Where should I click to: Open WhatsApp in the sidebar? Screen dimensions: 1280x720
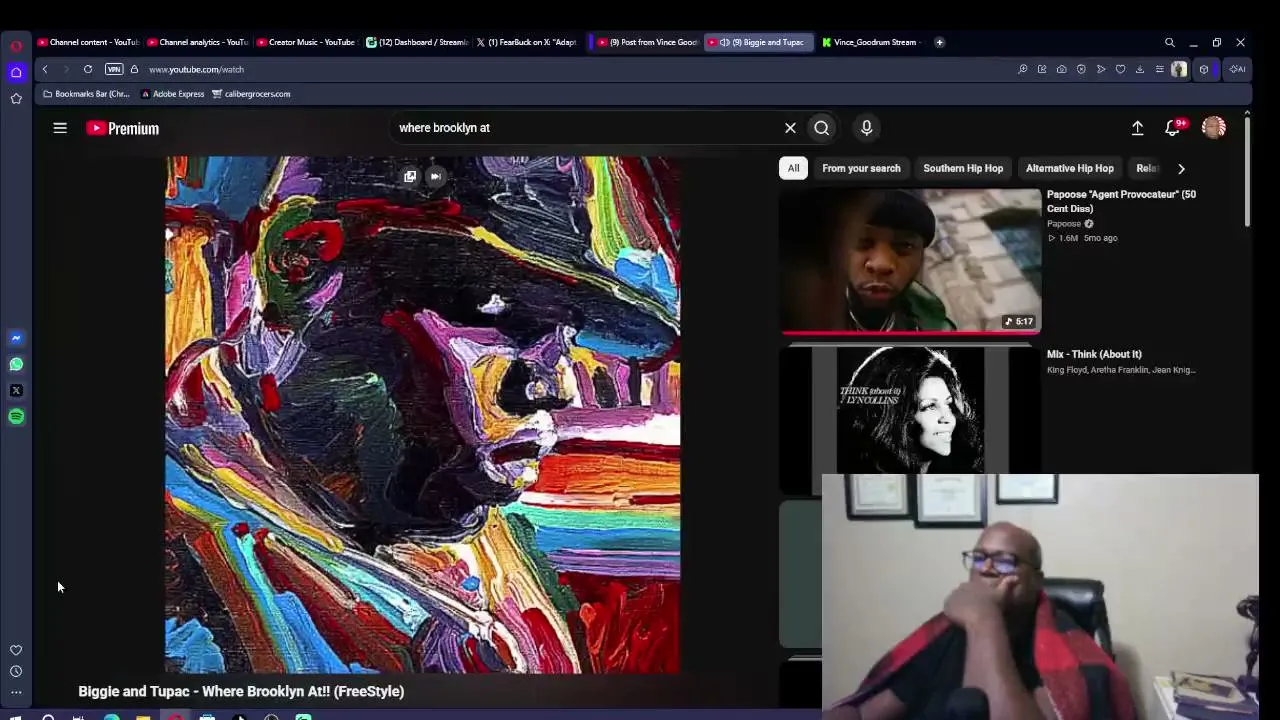click(16, 364)
